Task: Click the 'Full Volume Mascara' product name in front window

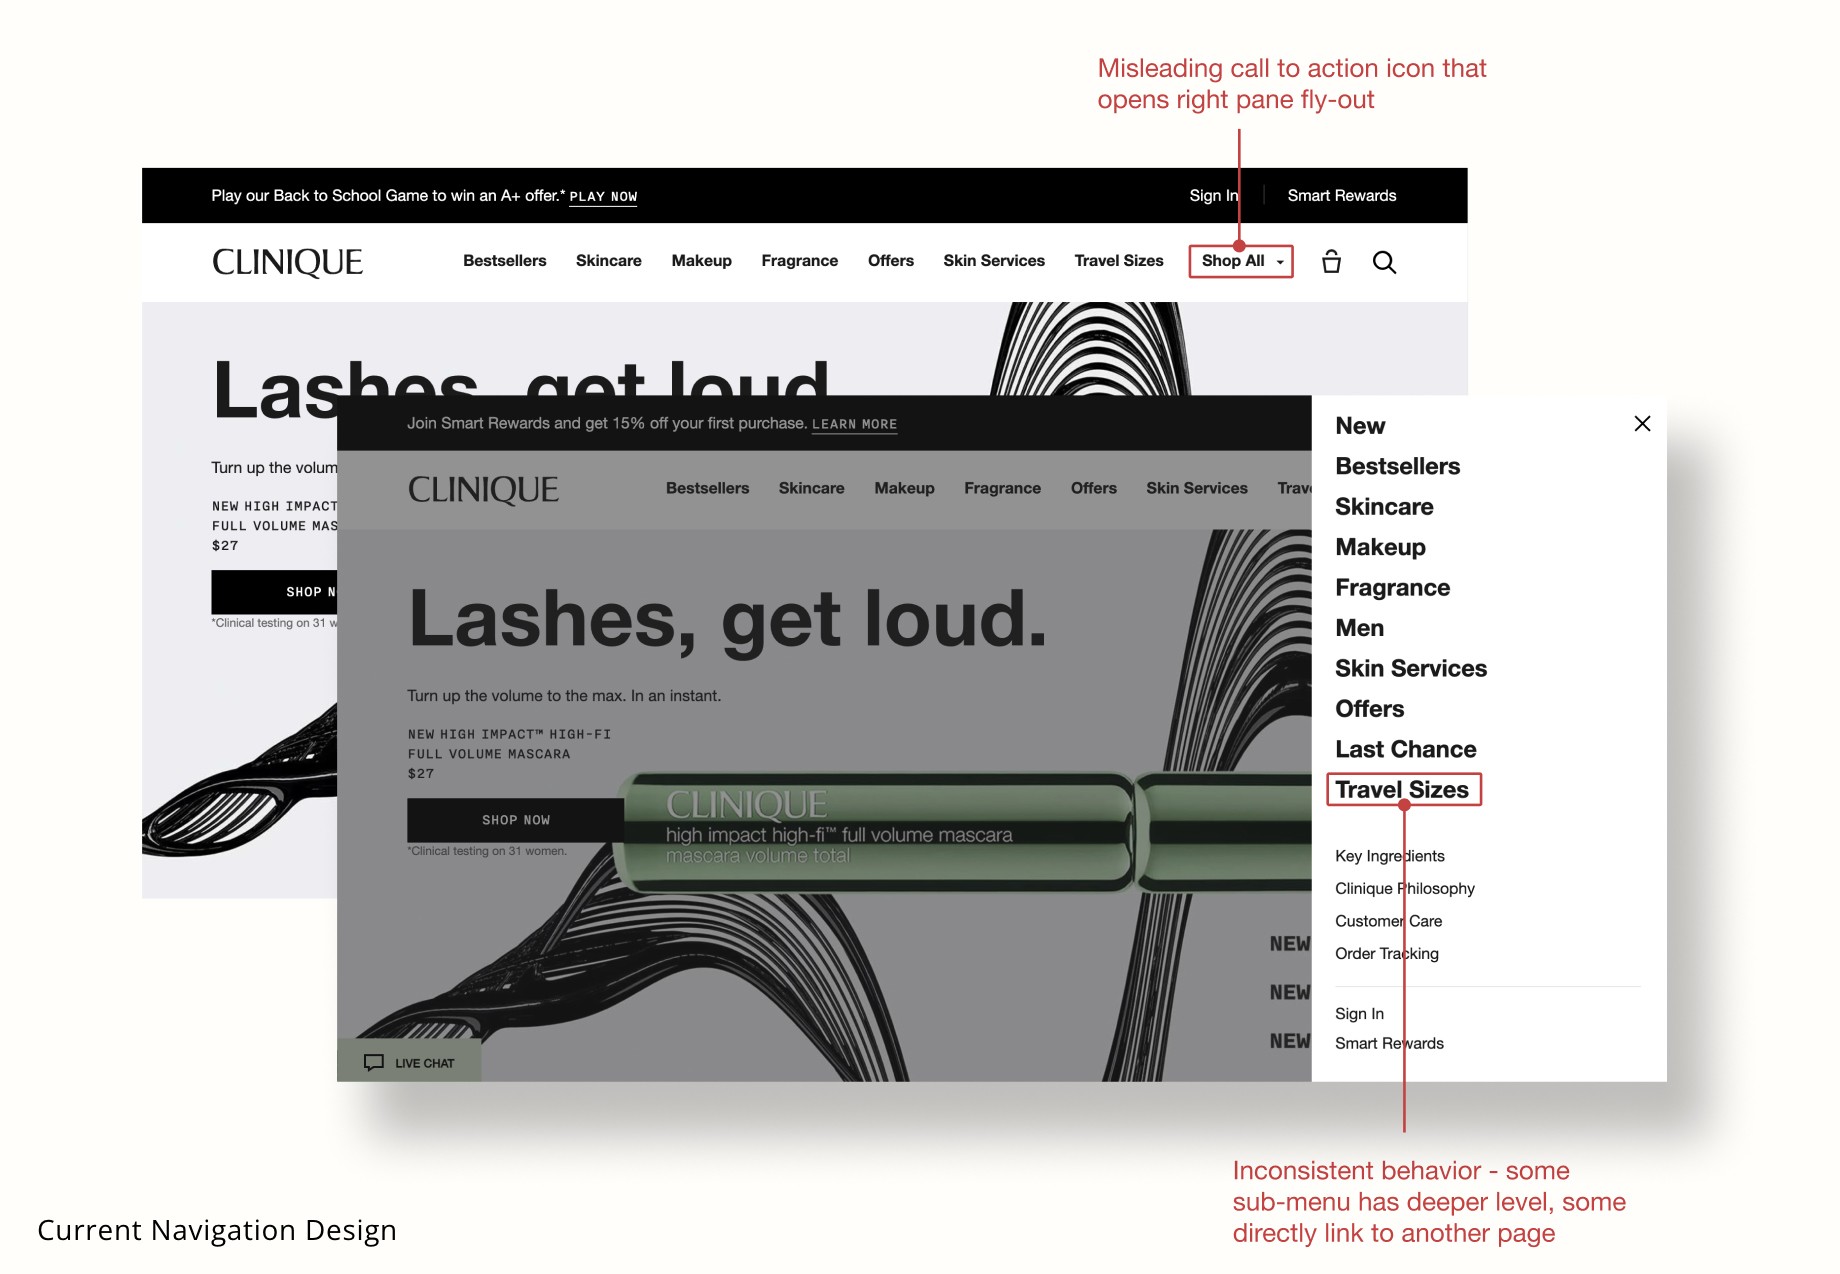Action: pos(489,754)
